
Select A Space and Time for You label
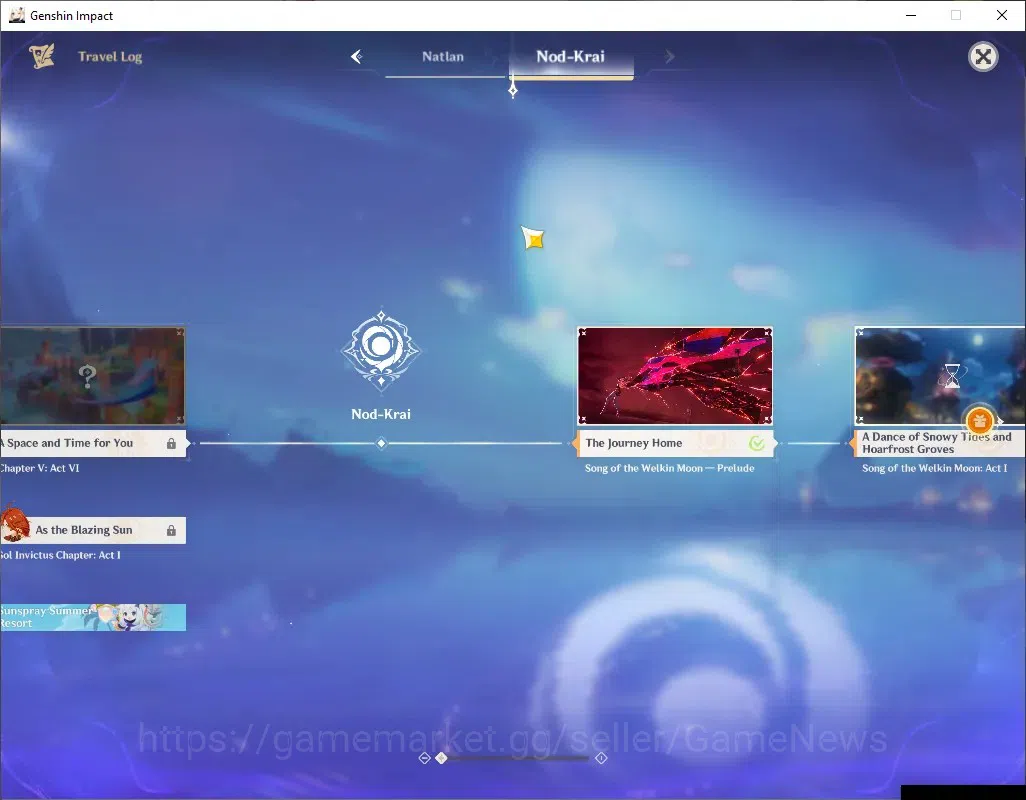(93, 443)
